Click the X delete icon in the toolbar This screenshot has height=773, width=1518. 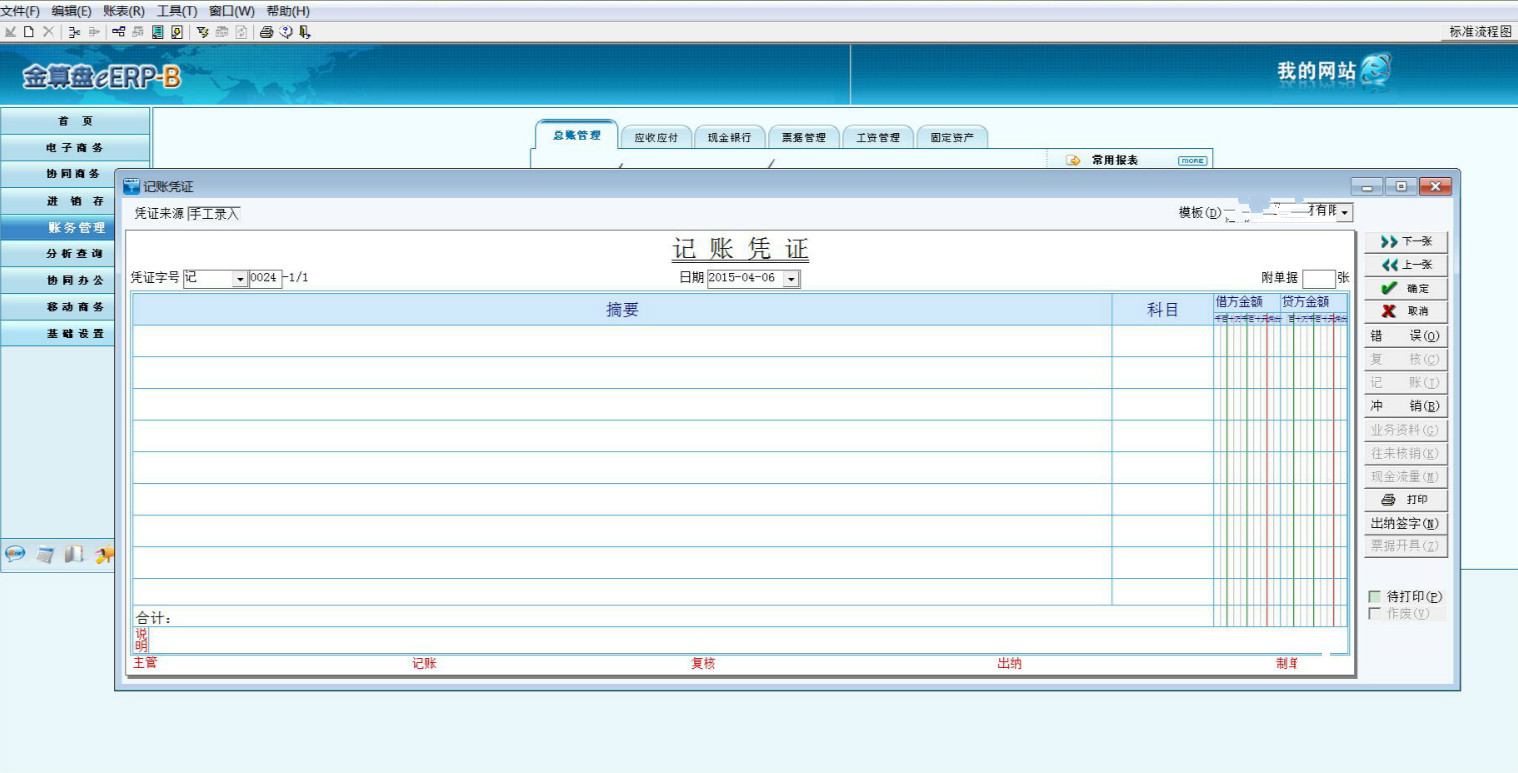click(48, 31)
